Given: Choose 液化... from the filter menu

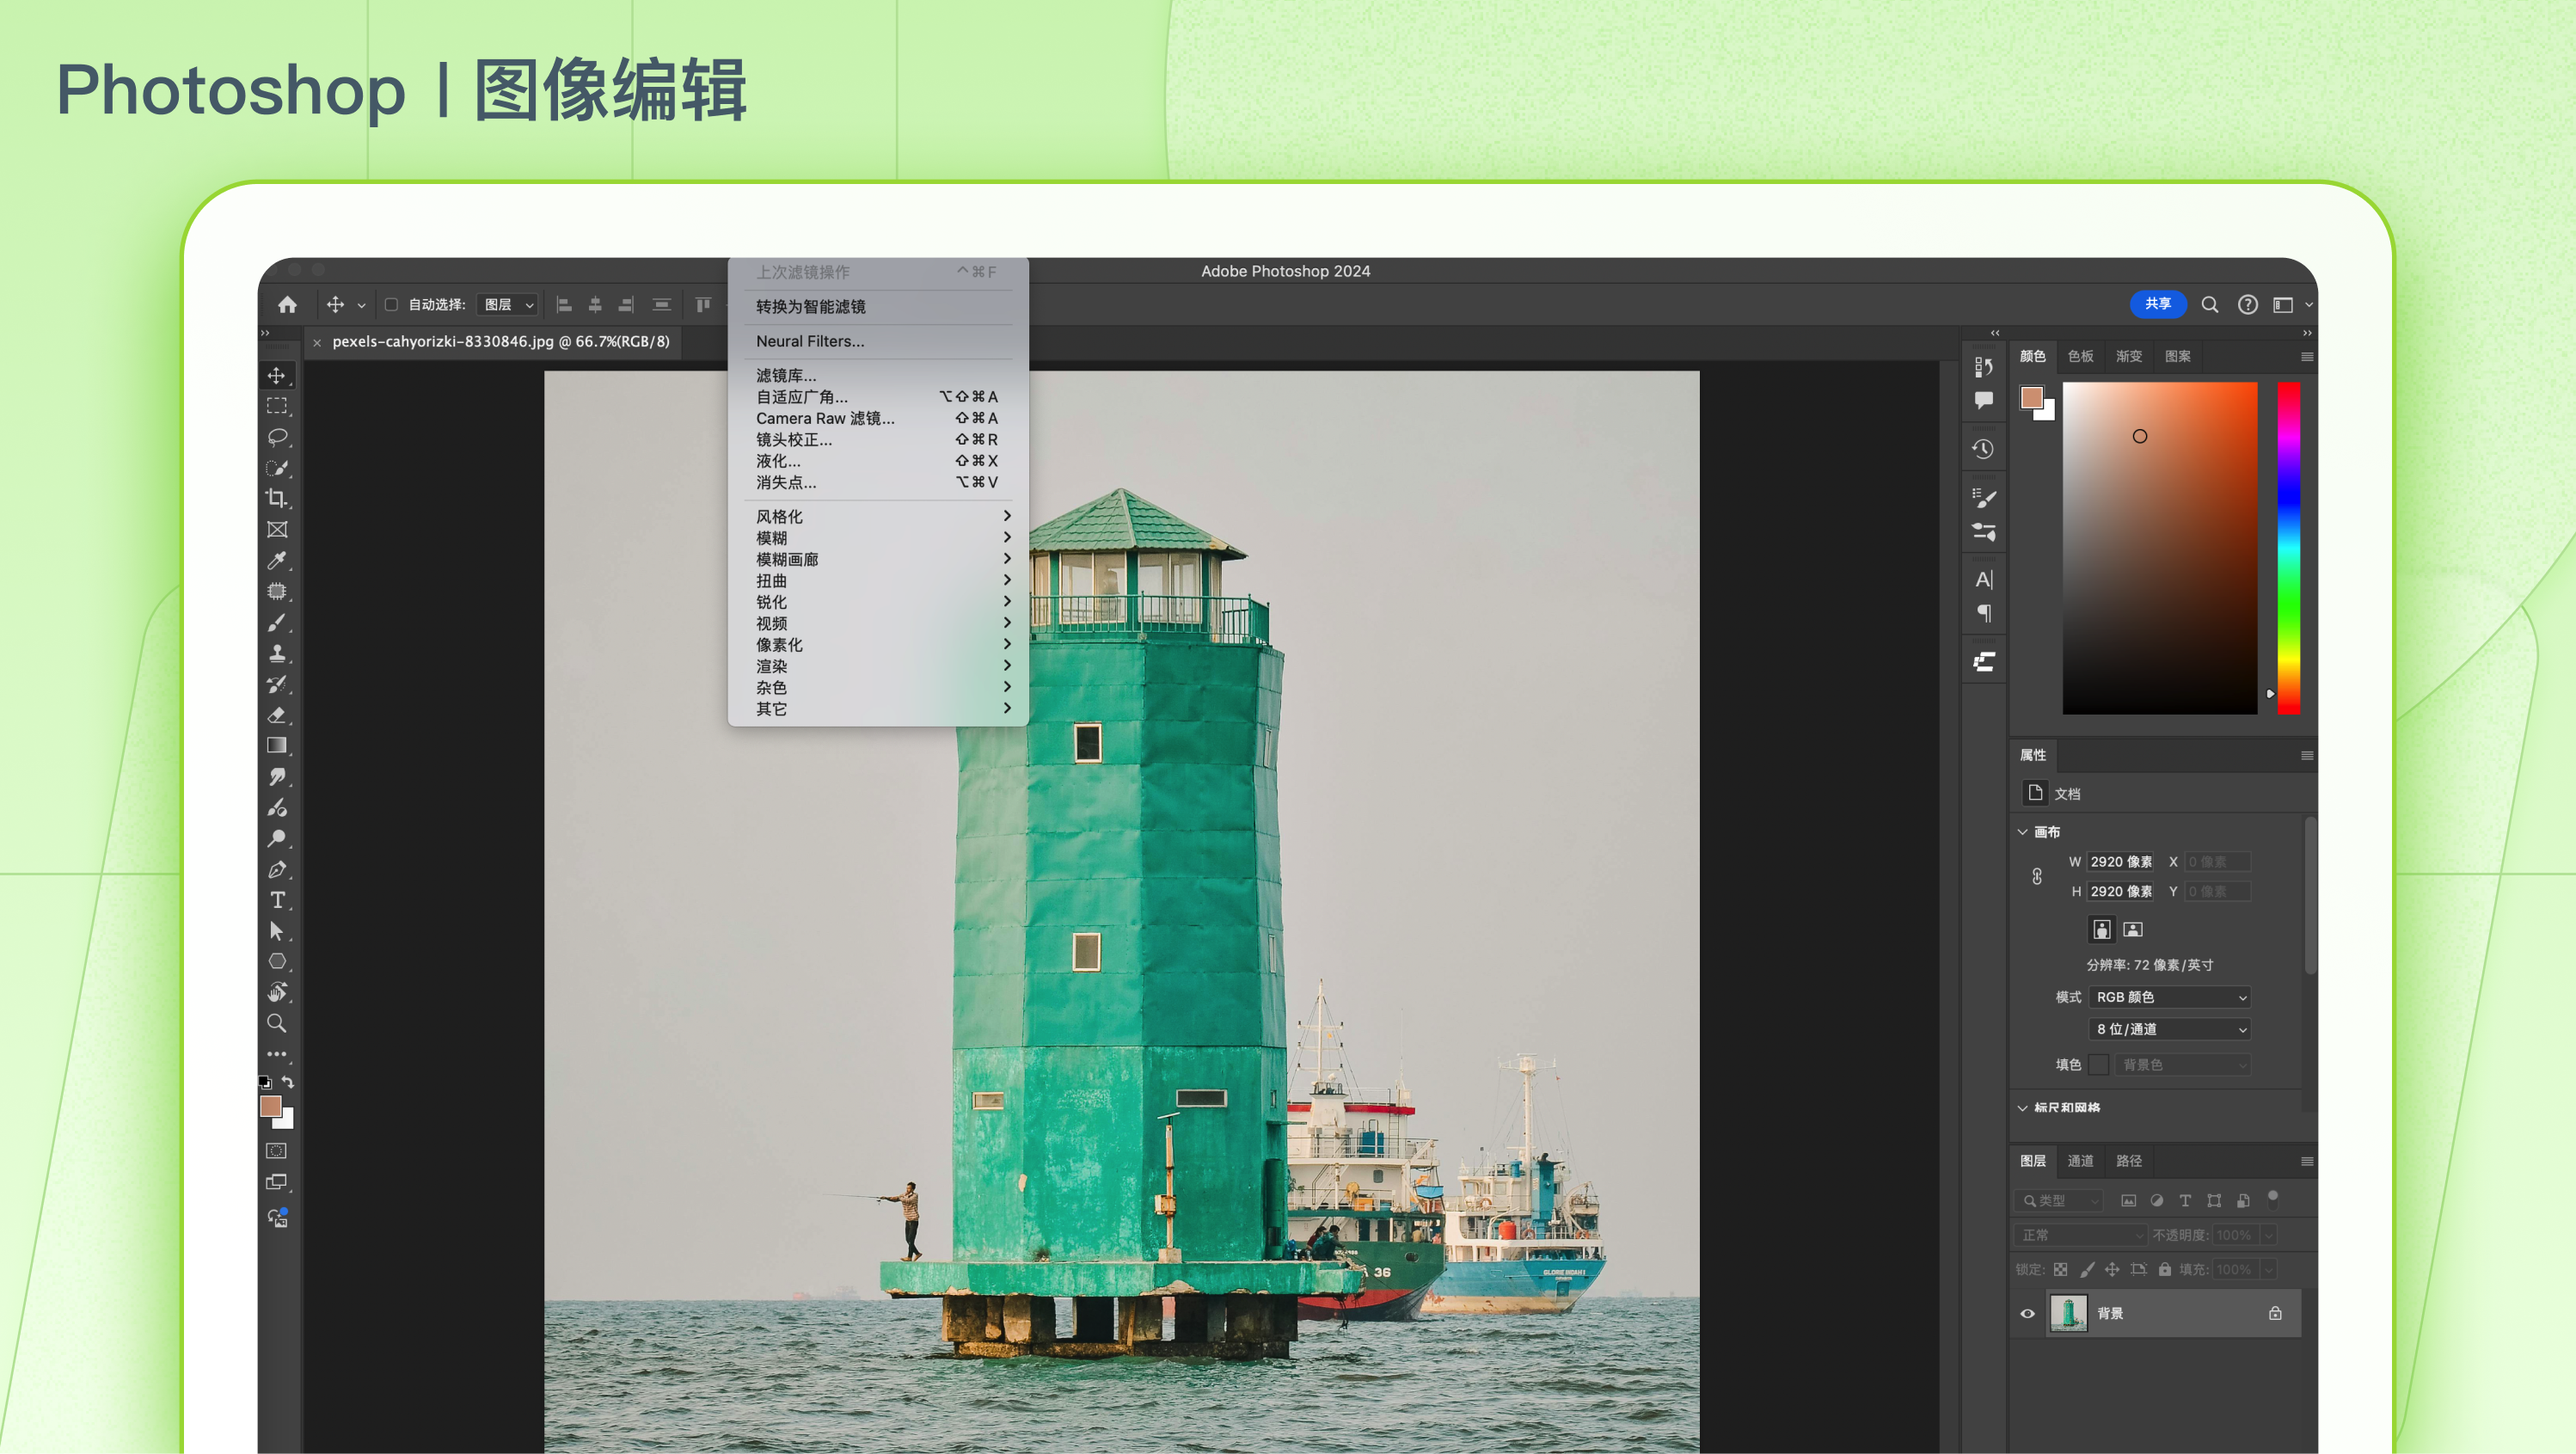Looking at the screenshot, I should pos(878,461).
